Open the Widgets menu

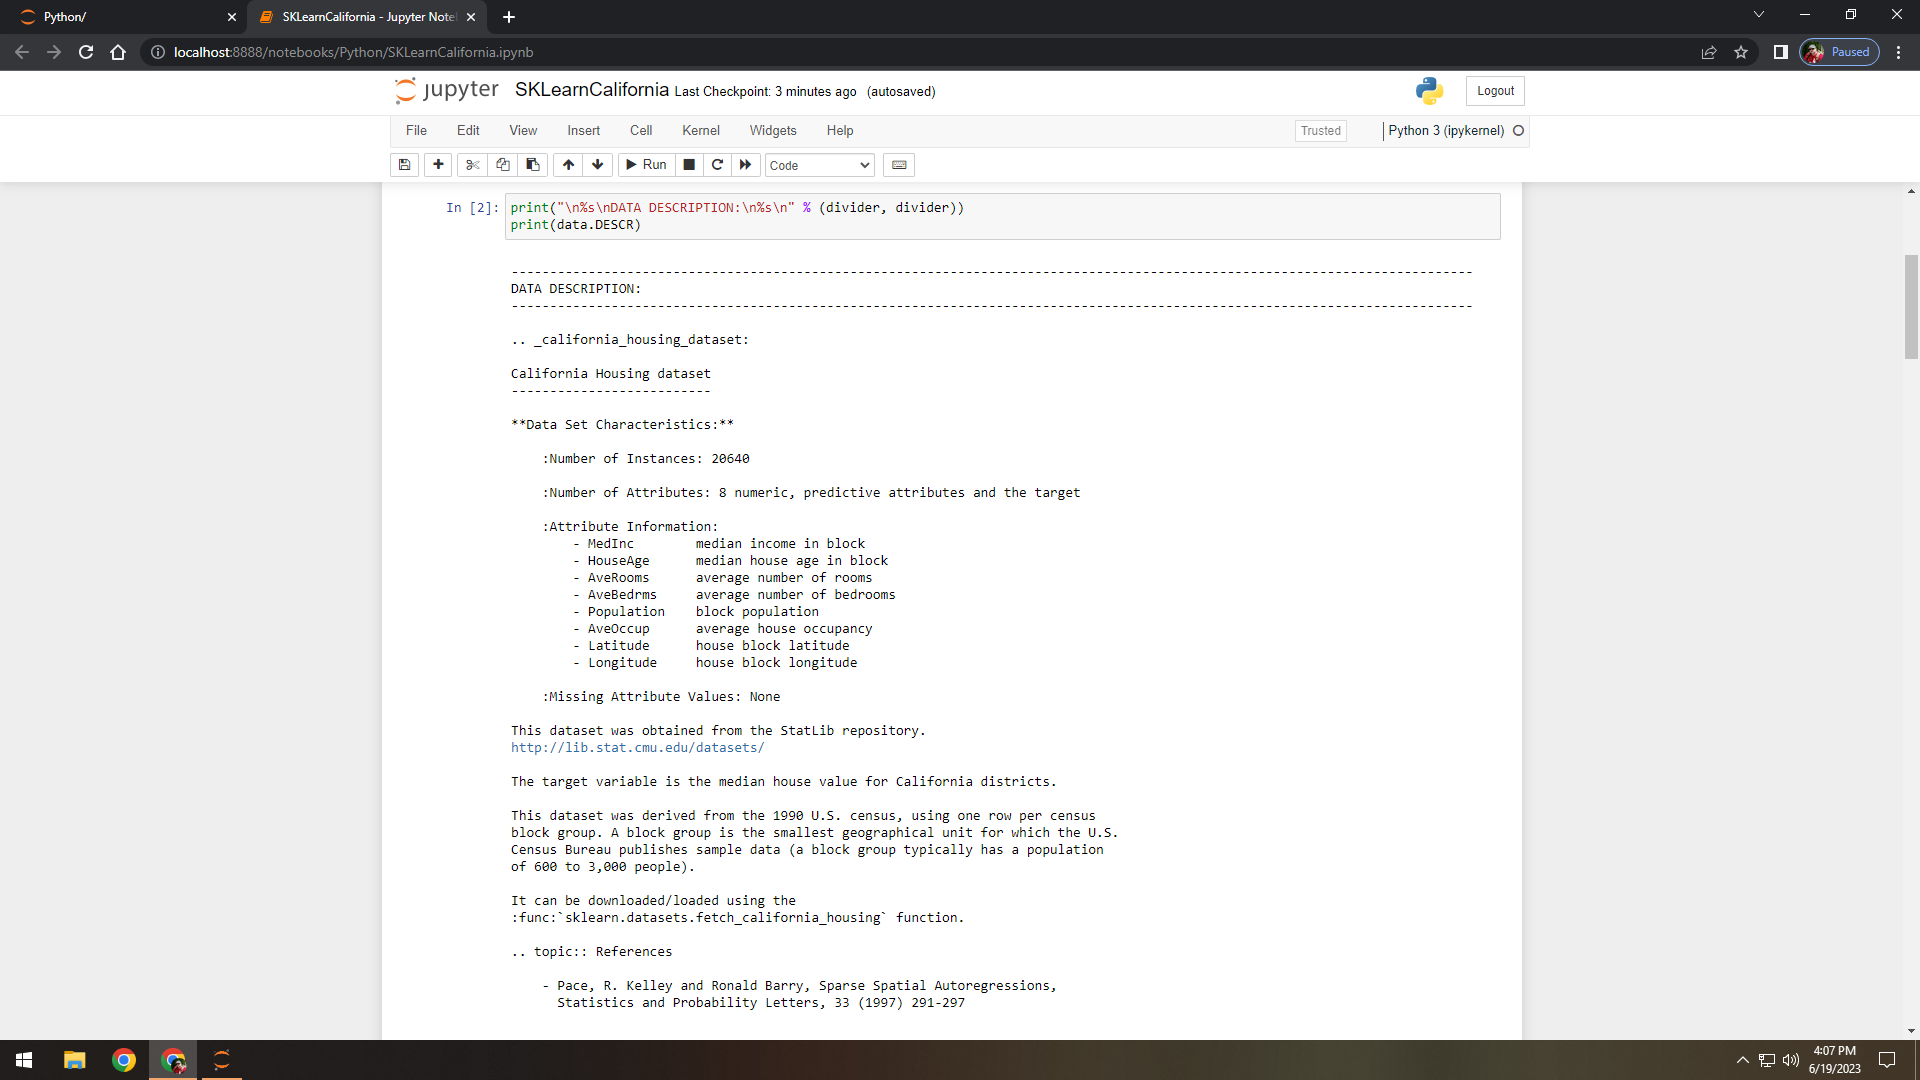point(773,131)
